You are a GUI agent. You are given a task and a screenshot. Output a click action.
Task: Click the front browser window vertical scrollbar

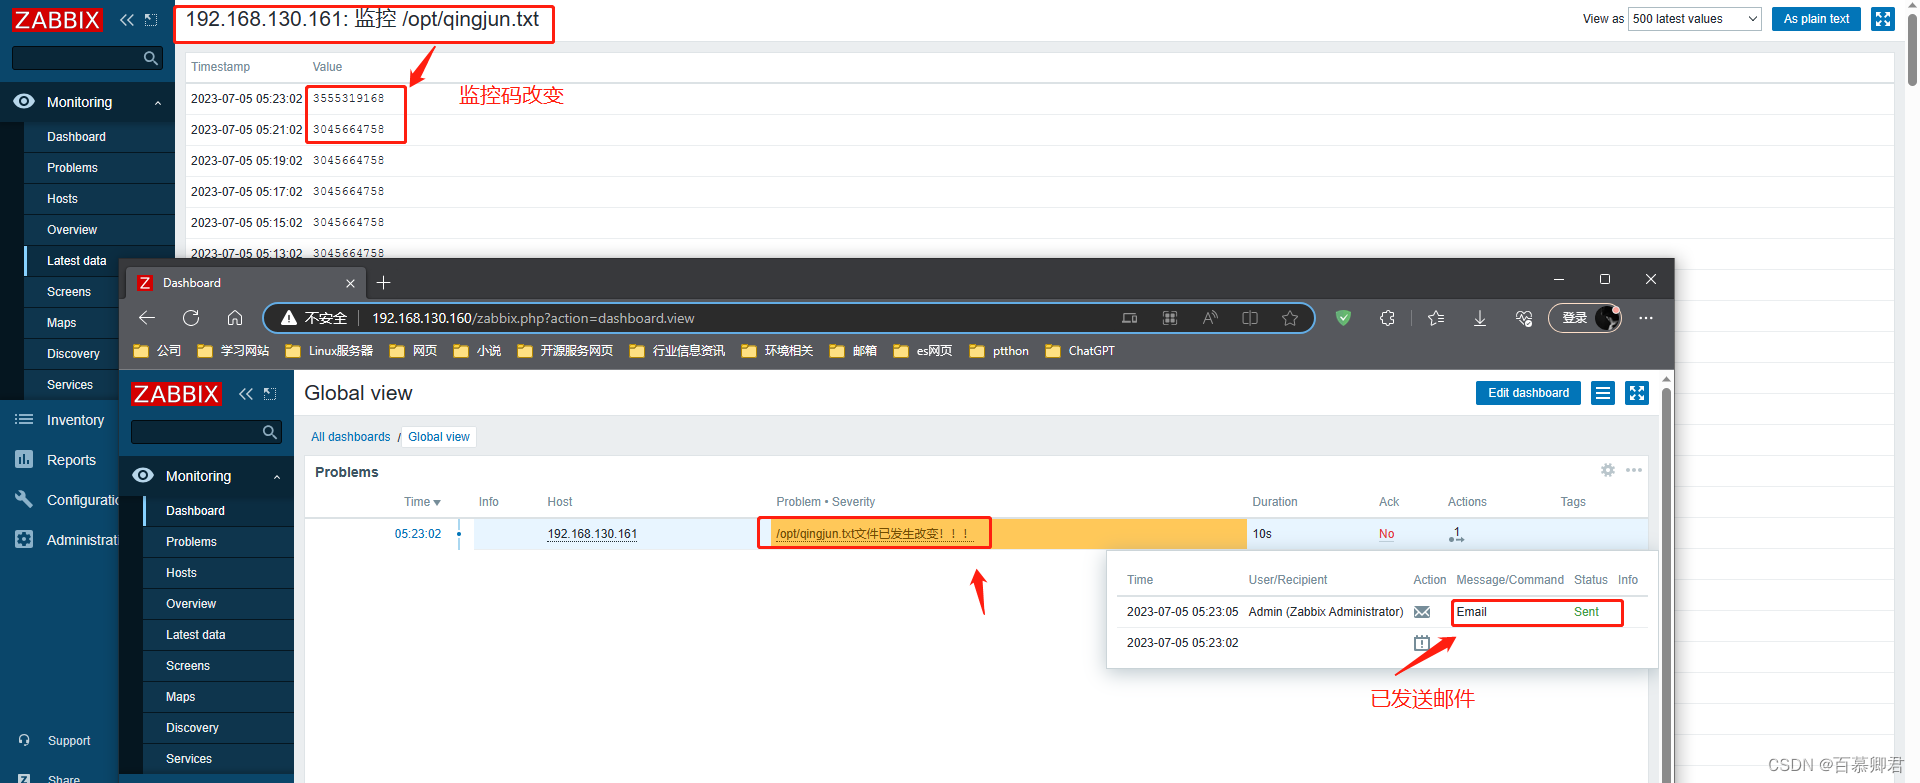point(1666,580)
